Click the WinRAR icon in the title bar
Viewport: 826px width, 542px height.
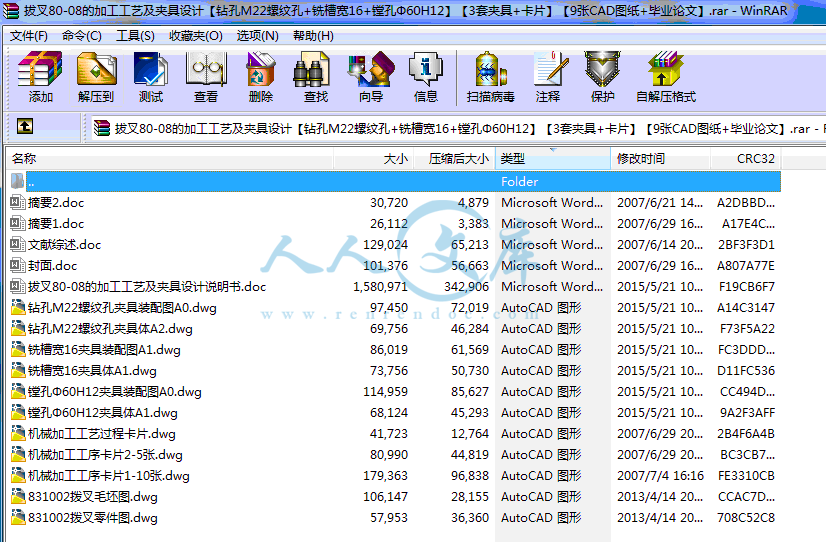coord(11,11)
